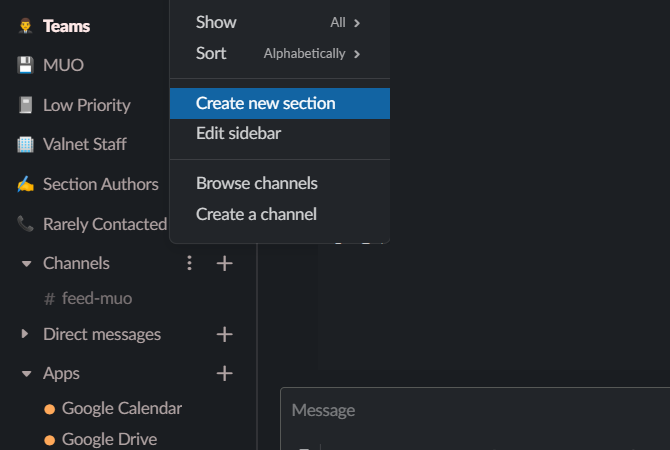The height and width of the screenshot is (450, 670).
Task: Click the Rarely Contacted phone icon
Action: pos(25,224)
